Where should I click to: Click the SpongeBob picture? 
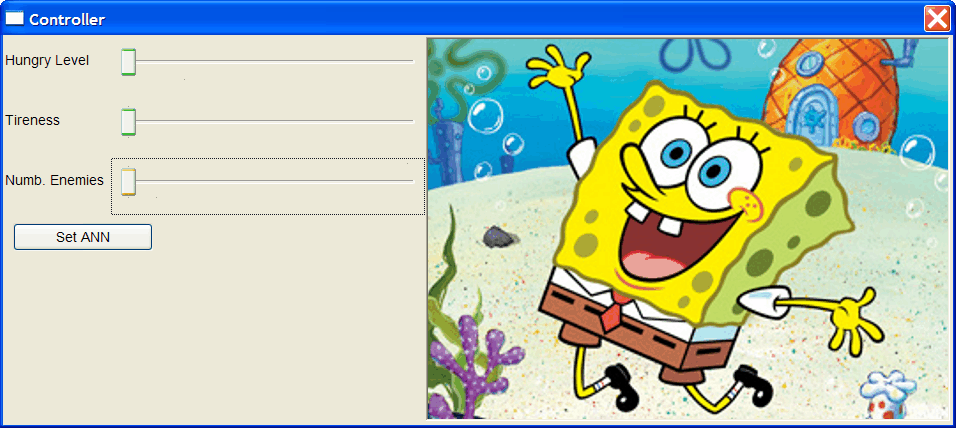tap(690, 229)
